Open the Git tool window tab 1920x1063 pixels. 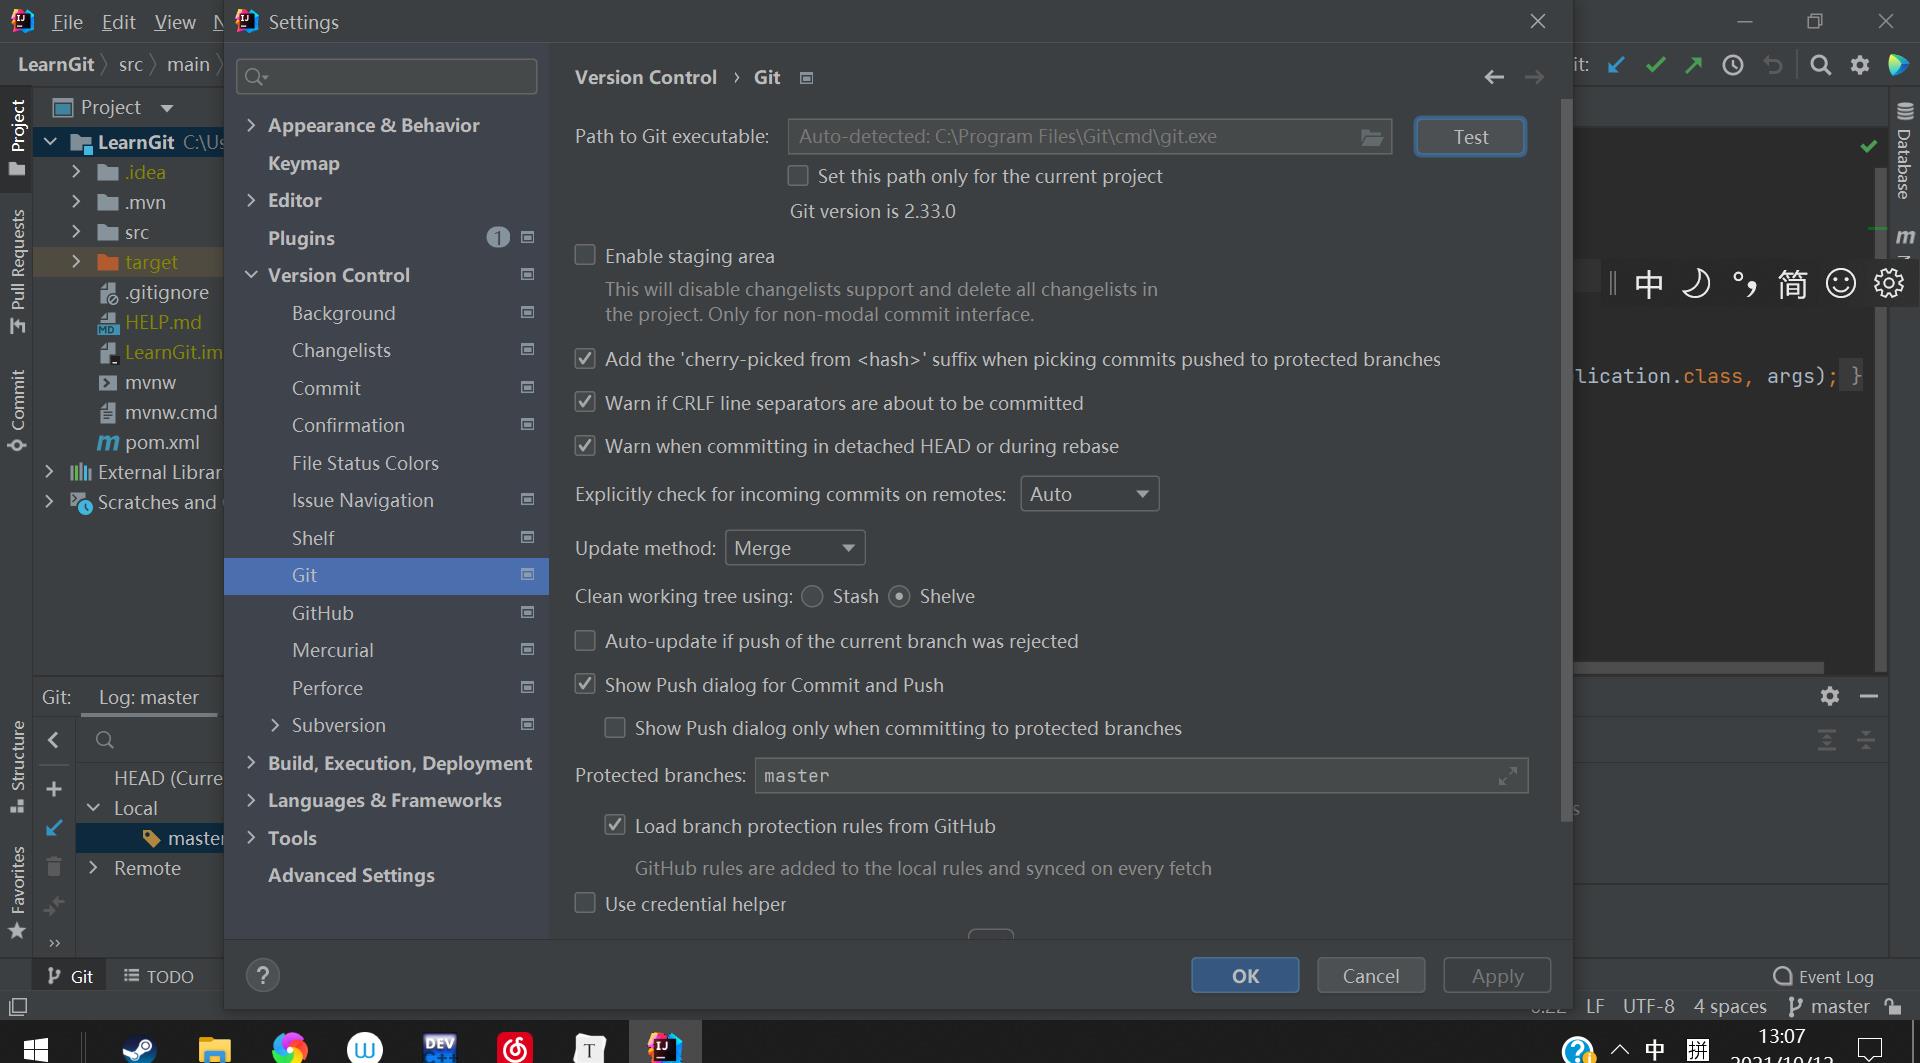tap(70, 976)
